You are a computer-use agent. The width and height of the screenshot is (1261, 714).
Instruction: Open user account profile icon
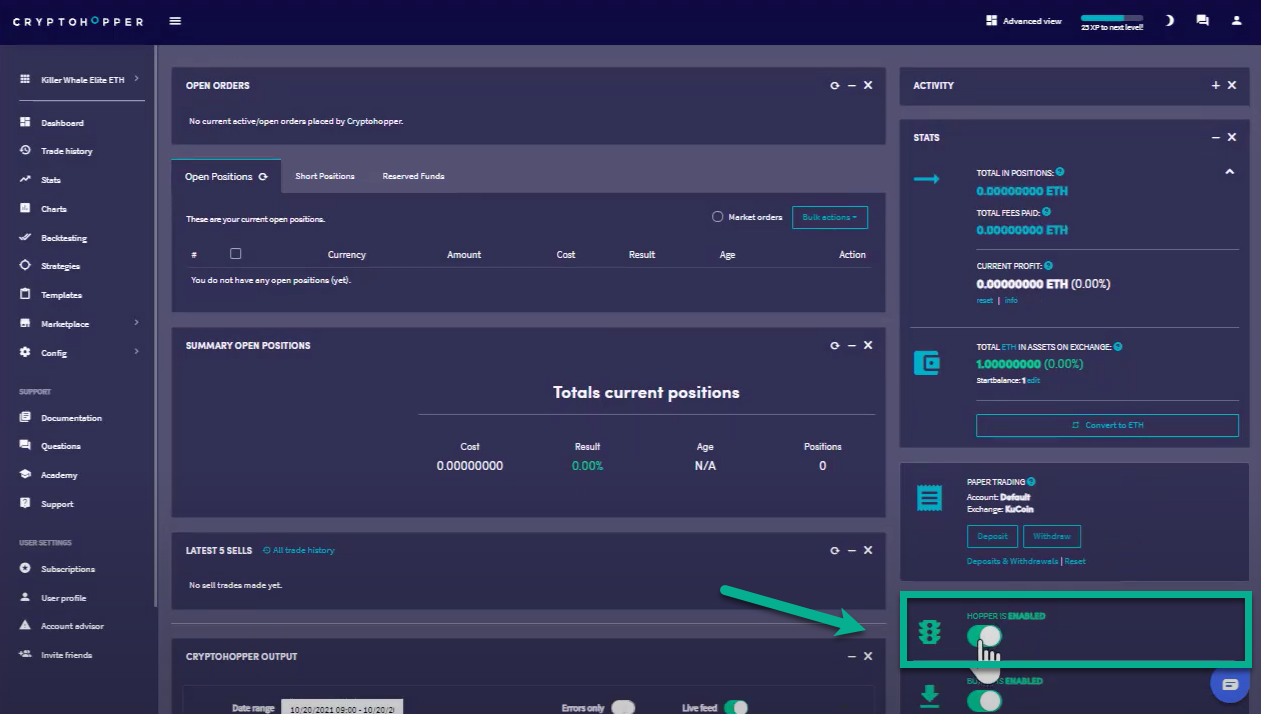[x=1237, y=21]
